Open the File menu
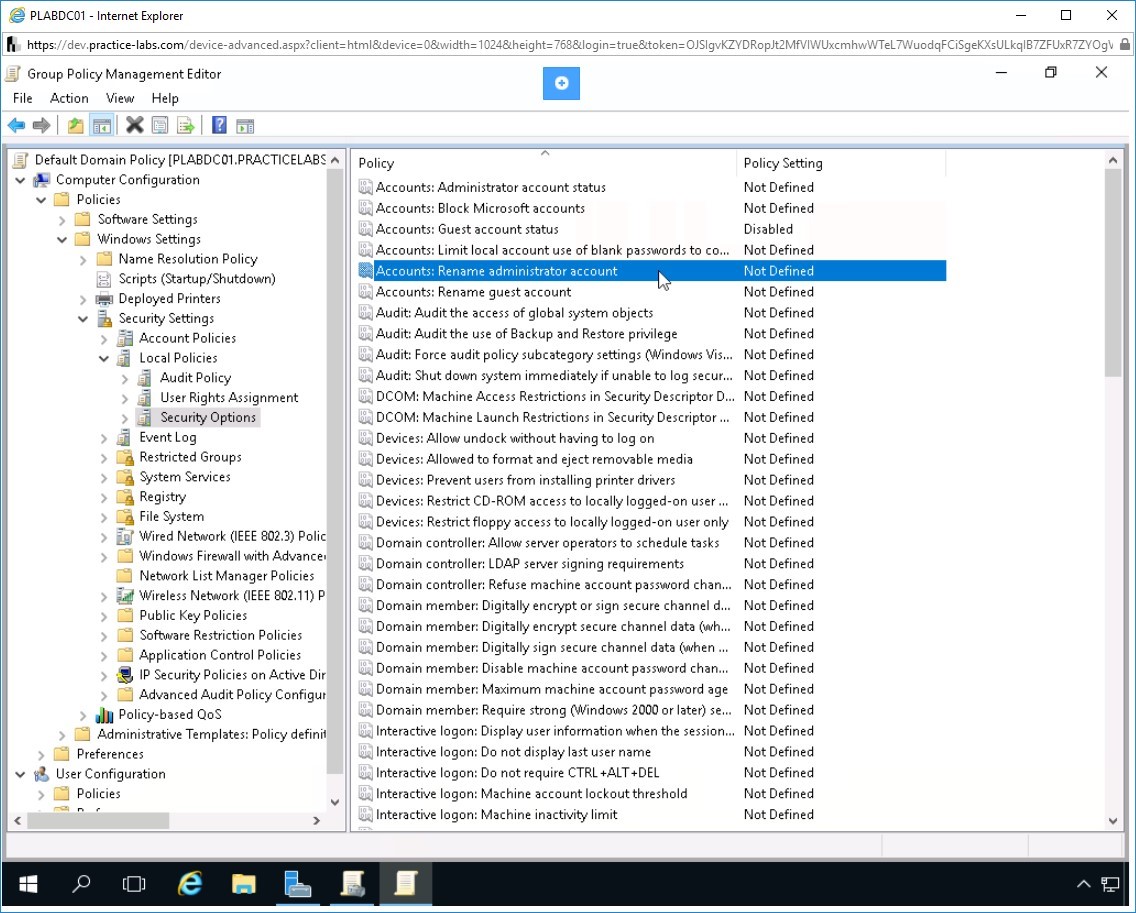1136x913 pixels. (x=22, y=98)
